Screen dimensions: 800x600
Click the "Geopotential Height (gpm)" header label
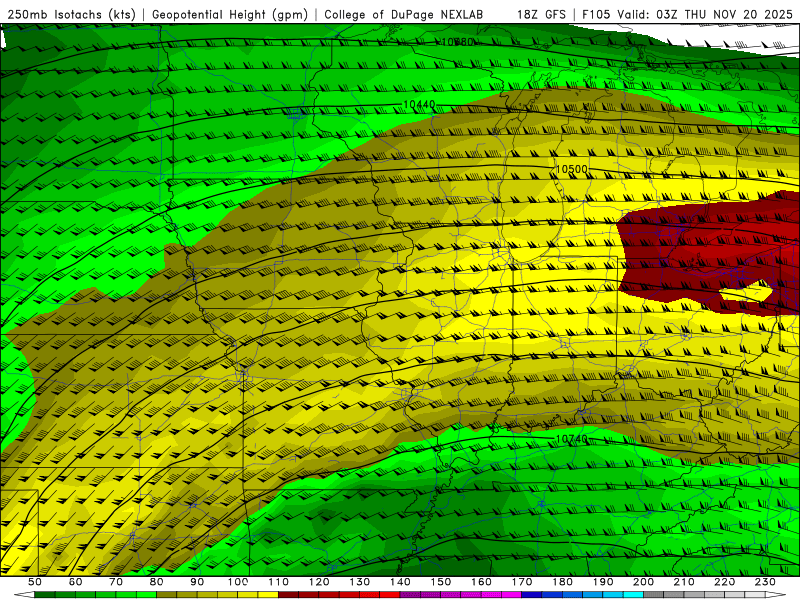tap(230, 14)
